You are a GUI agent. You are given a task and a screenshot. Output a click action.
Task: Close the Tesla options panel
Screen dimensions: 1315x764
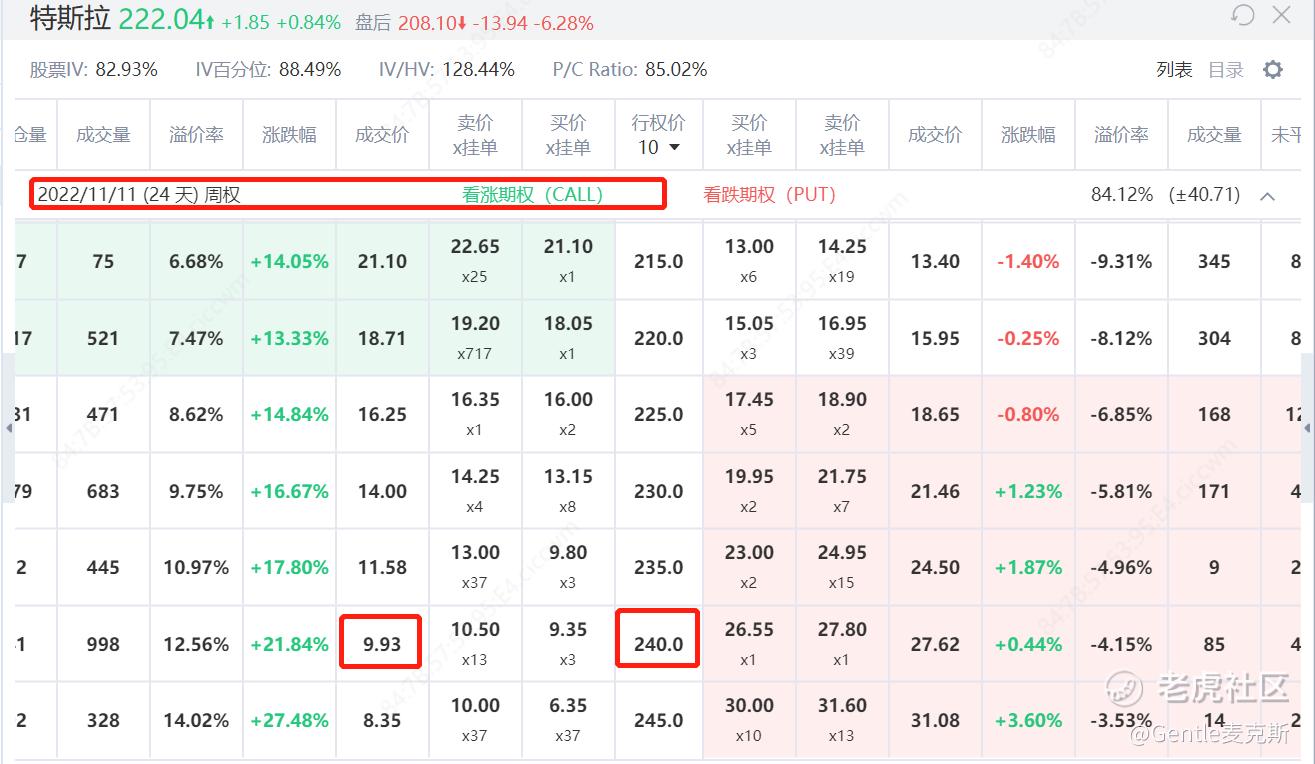pos(1281,15)
